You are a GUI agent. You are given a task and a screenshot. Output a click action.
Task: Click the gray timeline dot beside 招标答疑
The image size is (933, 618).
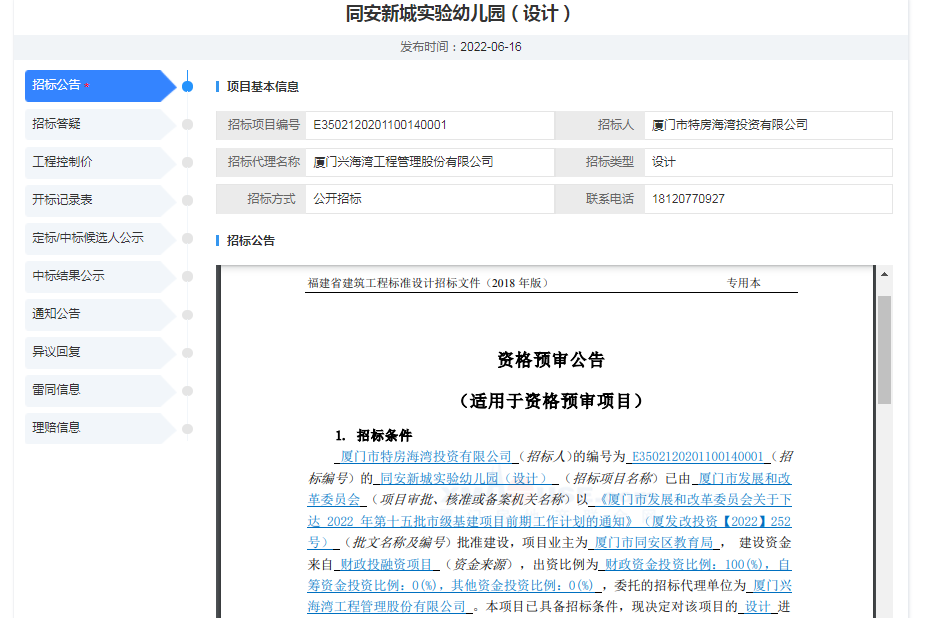(187, 124)
